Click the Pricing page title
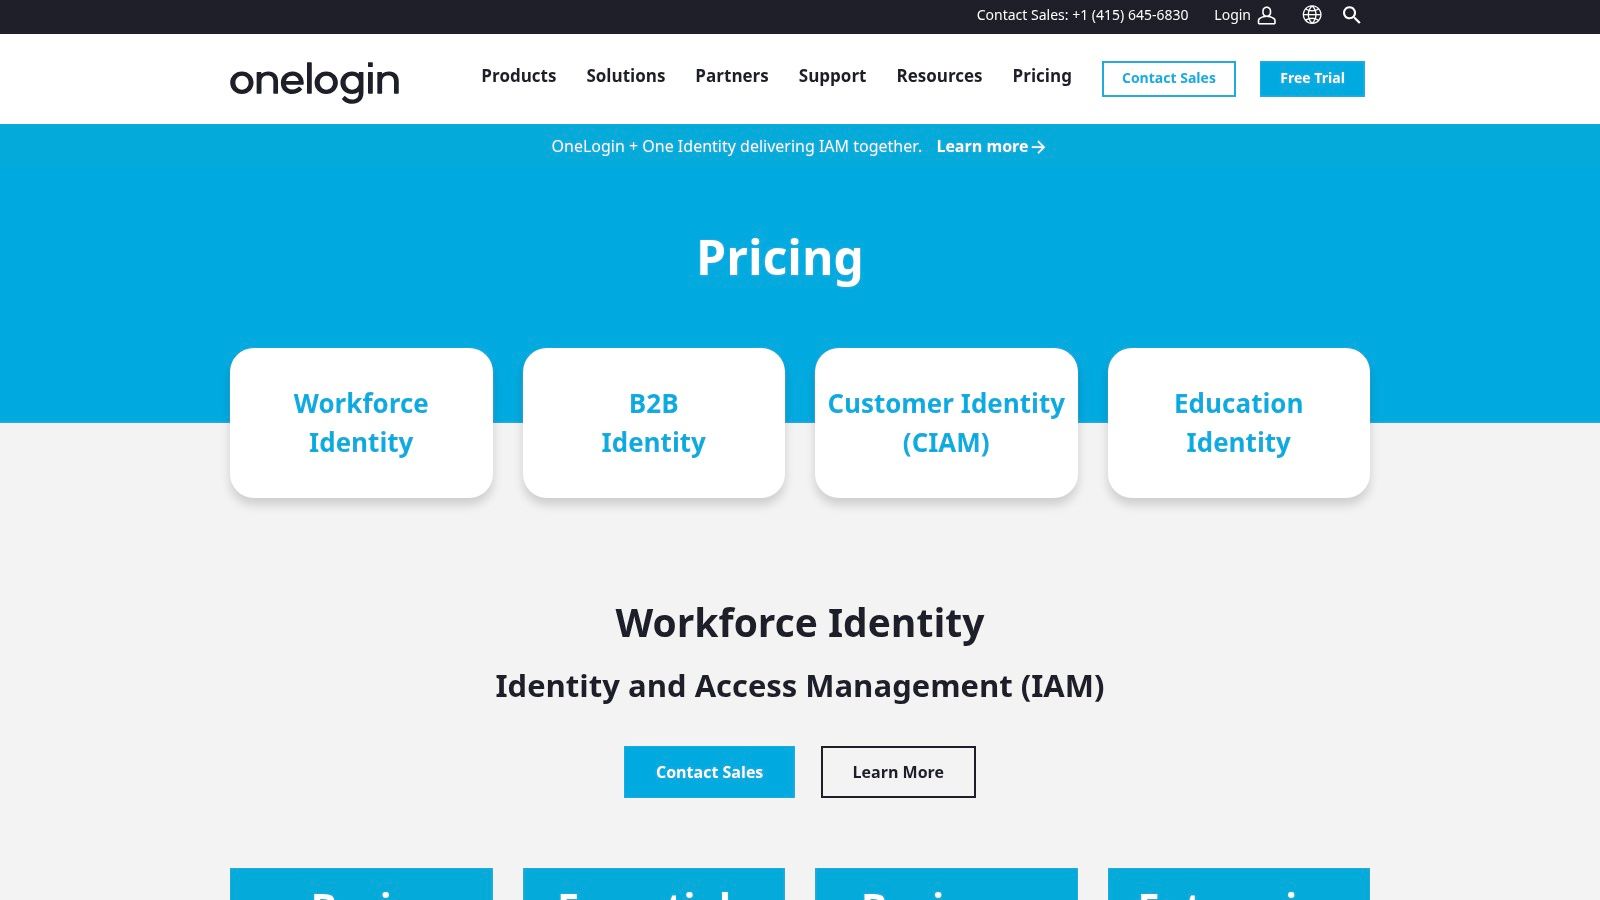The width and height of the screenshot is (1600, 900). tap(780, 258)
